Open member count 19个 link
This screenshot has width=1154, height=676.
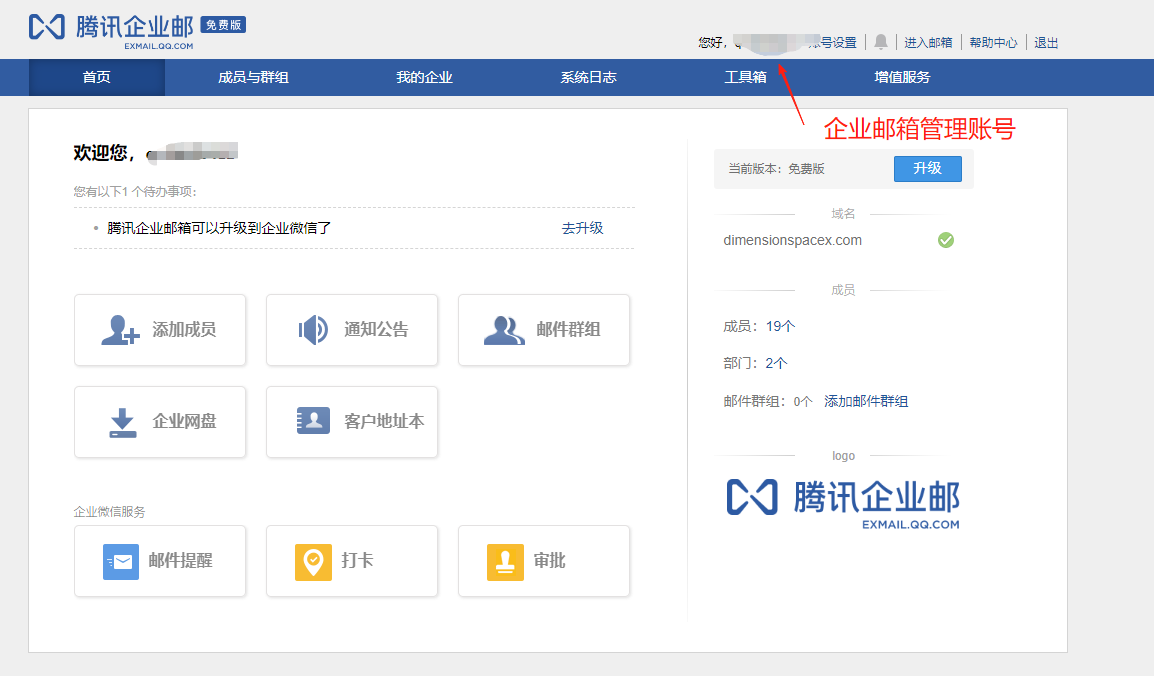click(x=780, y=326)
